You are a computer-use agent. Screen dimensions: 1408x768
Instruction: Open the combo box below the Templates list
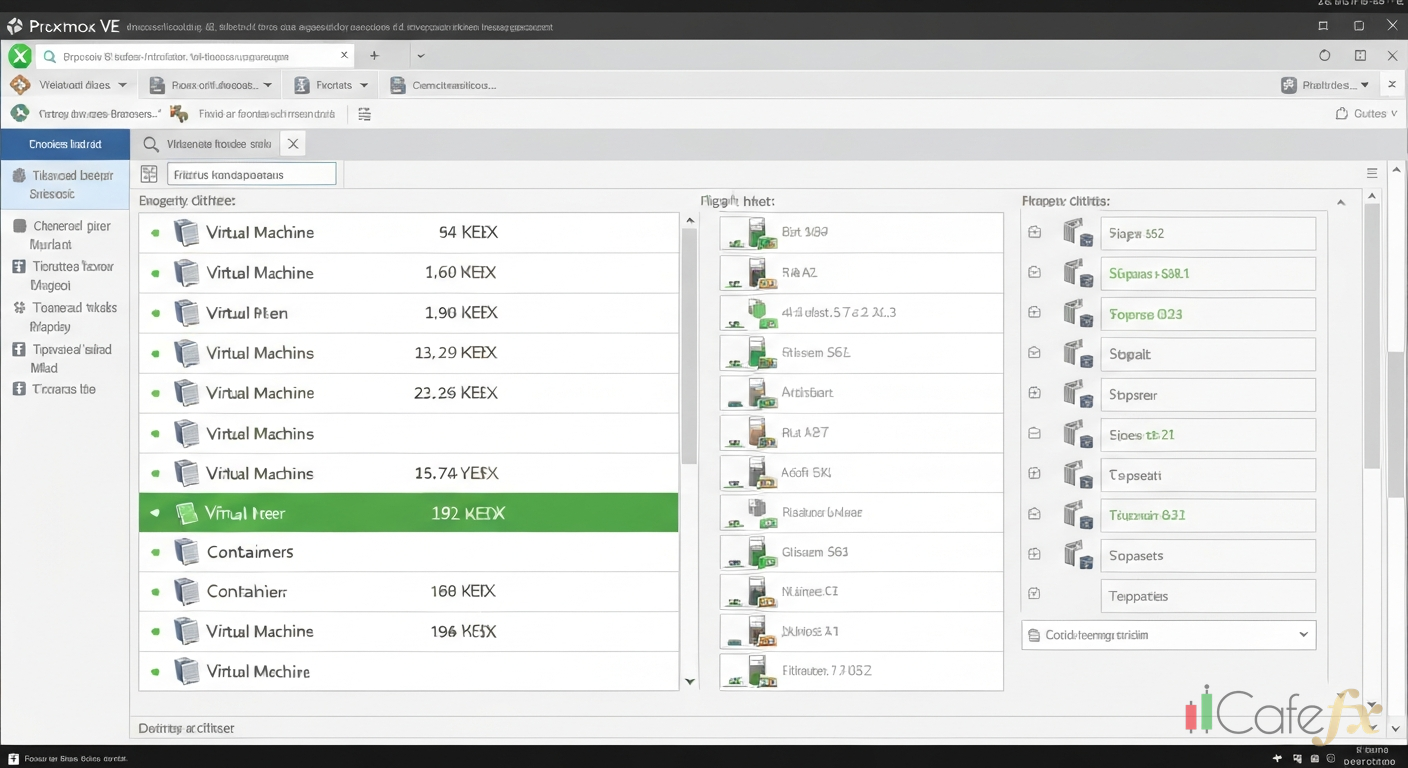click(x=1168, y=634)
